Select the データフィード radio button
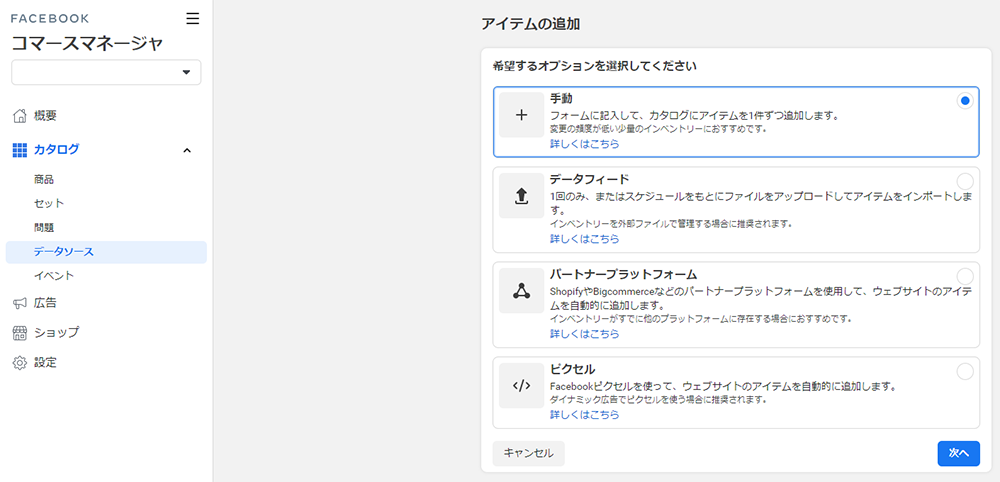The height and width of the screenshot is (482, 1000). pos(965,181)
